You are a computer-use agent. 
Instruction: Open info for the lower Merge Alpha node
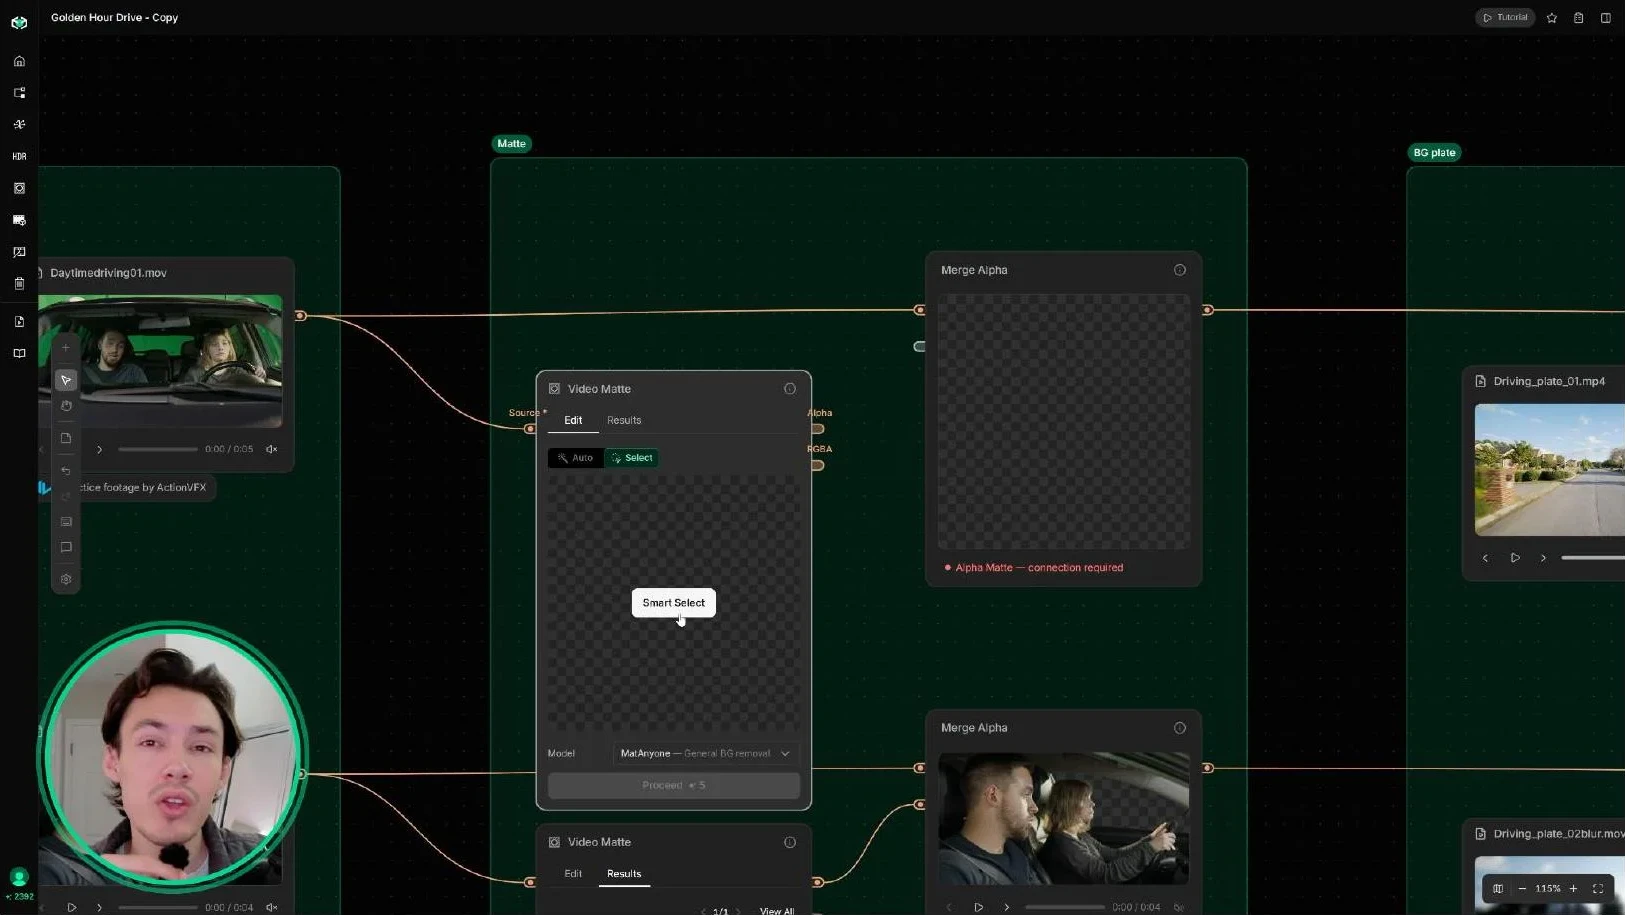tap(1180, 728)
